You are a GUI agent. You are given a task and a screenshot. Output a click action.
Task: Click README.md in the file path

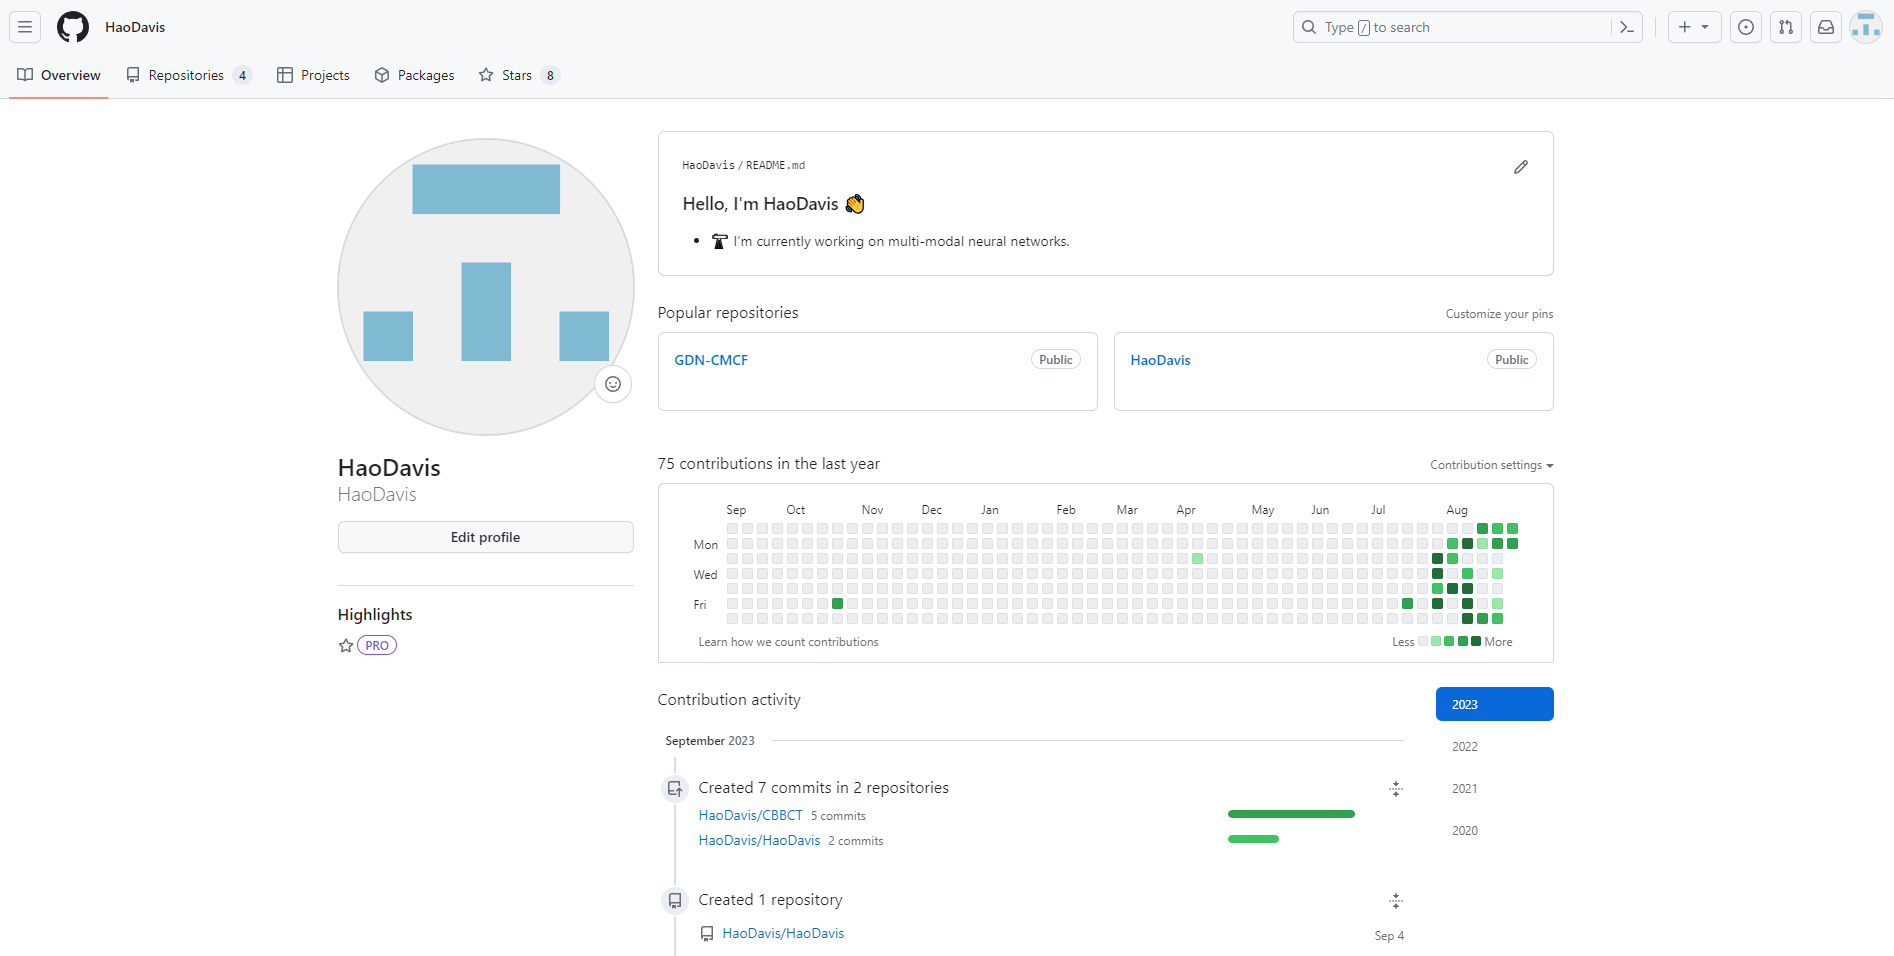click(x=775, y=165)
